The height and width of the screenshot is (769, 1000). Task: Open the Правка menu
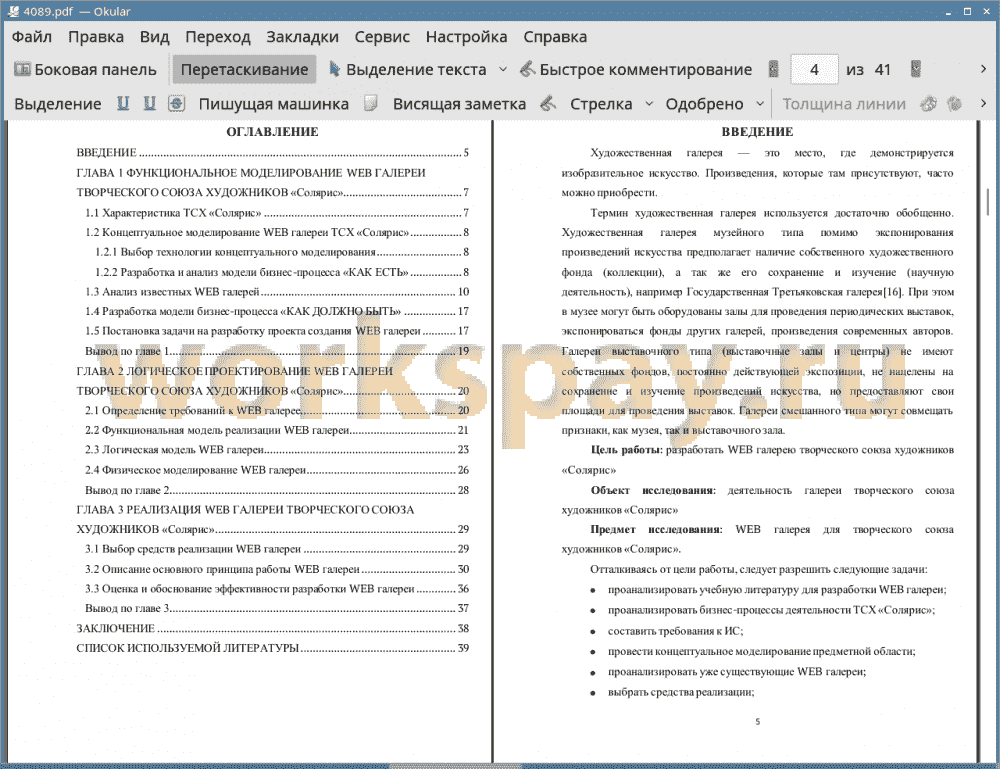96,37
